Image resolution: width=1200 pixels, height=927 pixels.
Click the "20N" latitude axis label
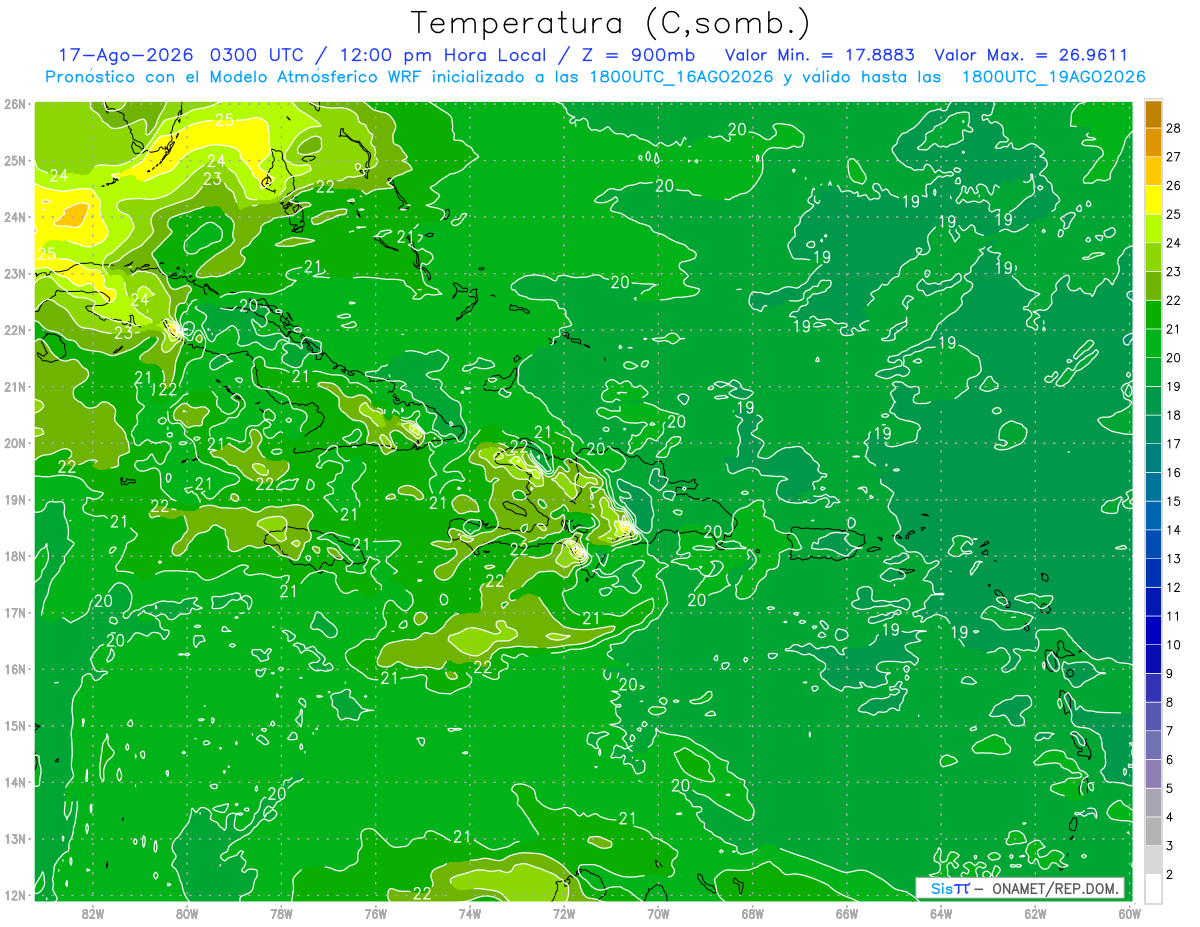(x=15, y=443)
